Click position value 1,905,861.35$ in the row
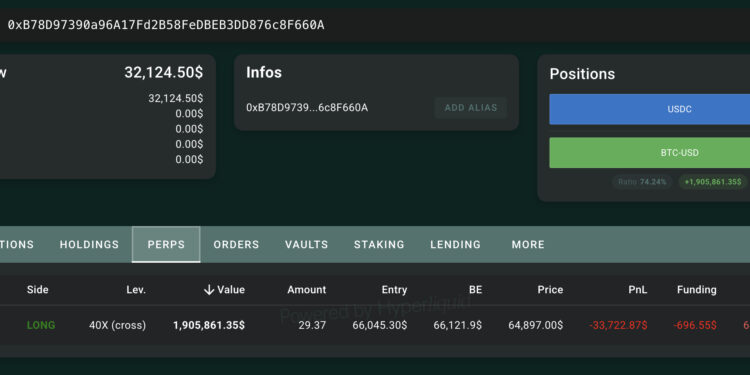The image size is (750, 375). point(209,325)
